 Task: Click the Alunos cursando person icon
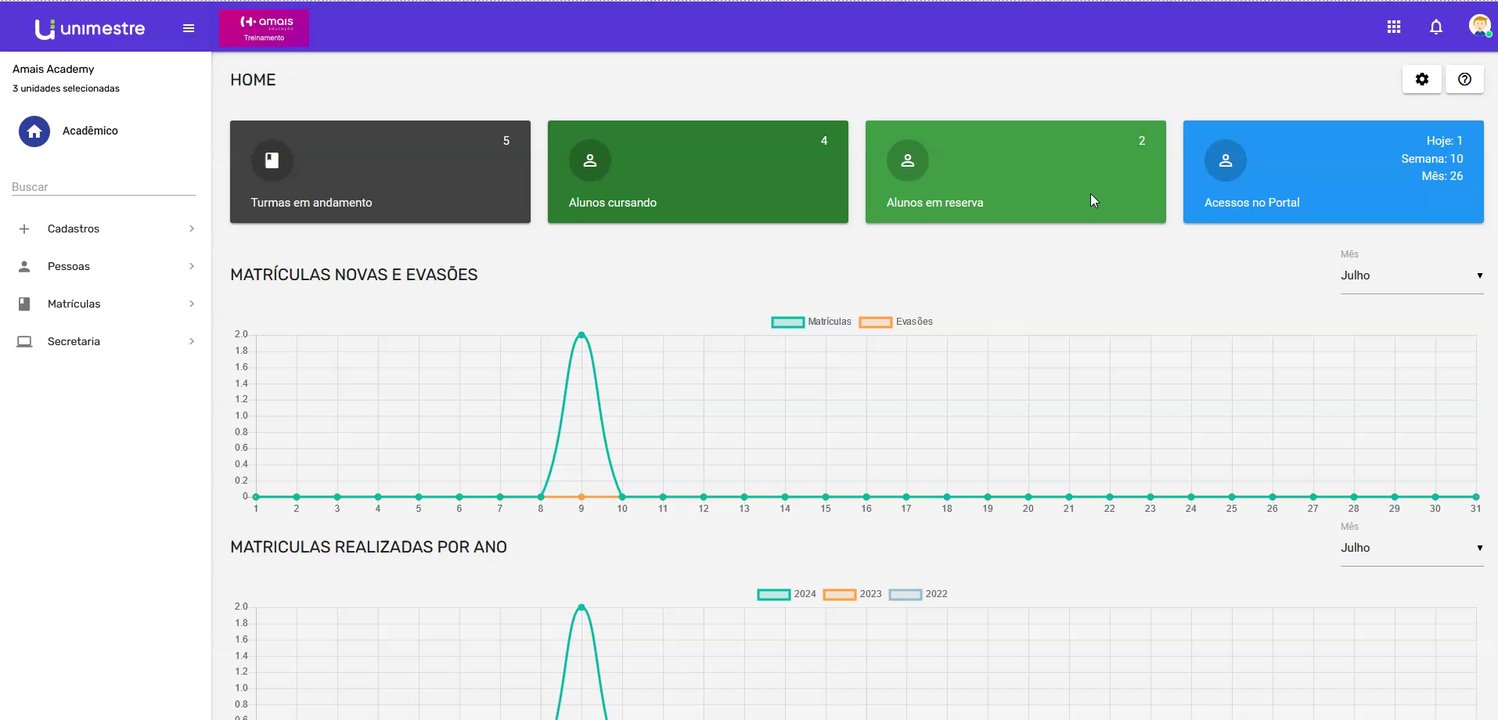[x=590, y=160]
